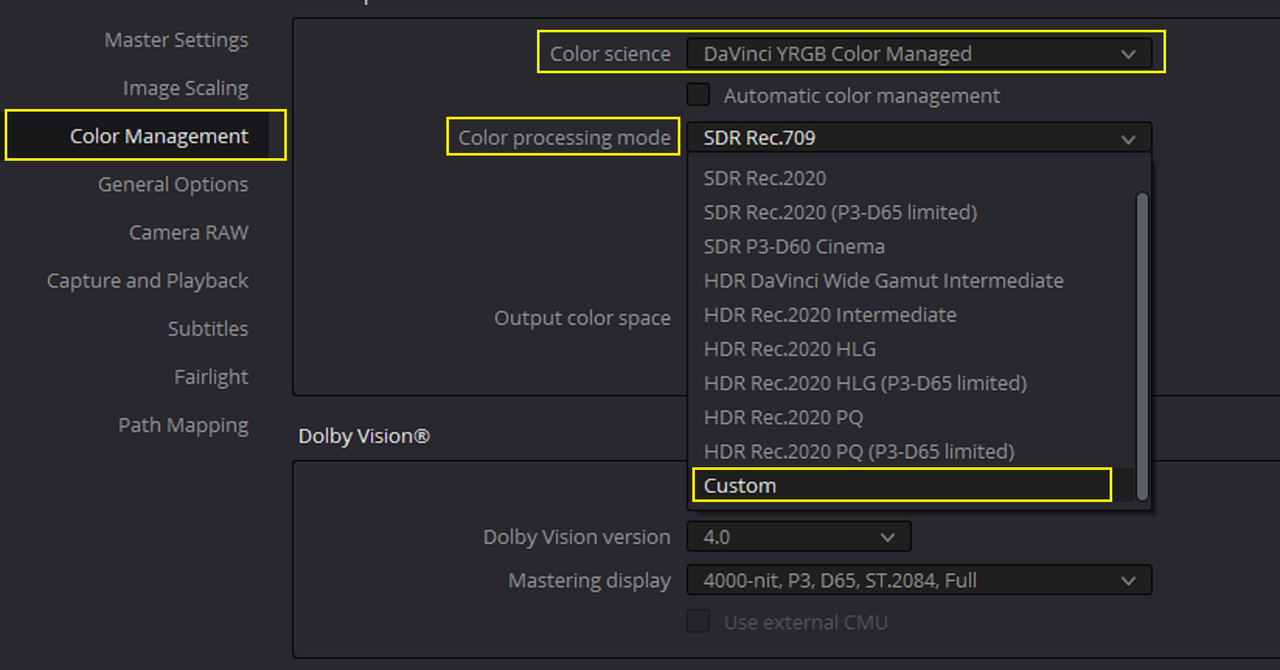Open Master Settings page
This screenshot has height=670, width=1280.
(176, 40)
